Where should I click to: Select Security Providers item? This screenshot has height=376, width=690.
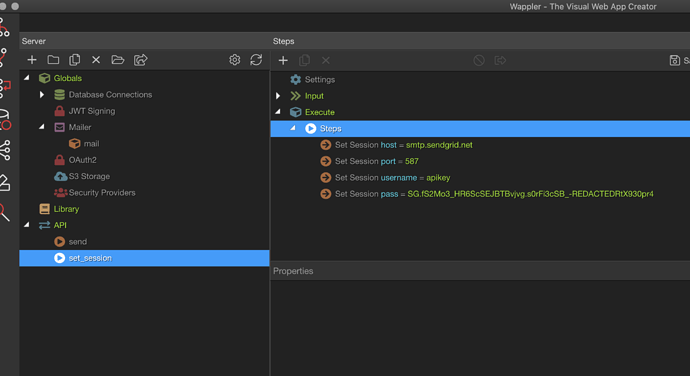102,192
